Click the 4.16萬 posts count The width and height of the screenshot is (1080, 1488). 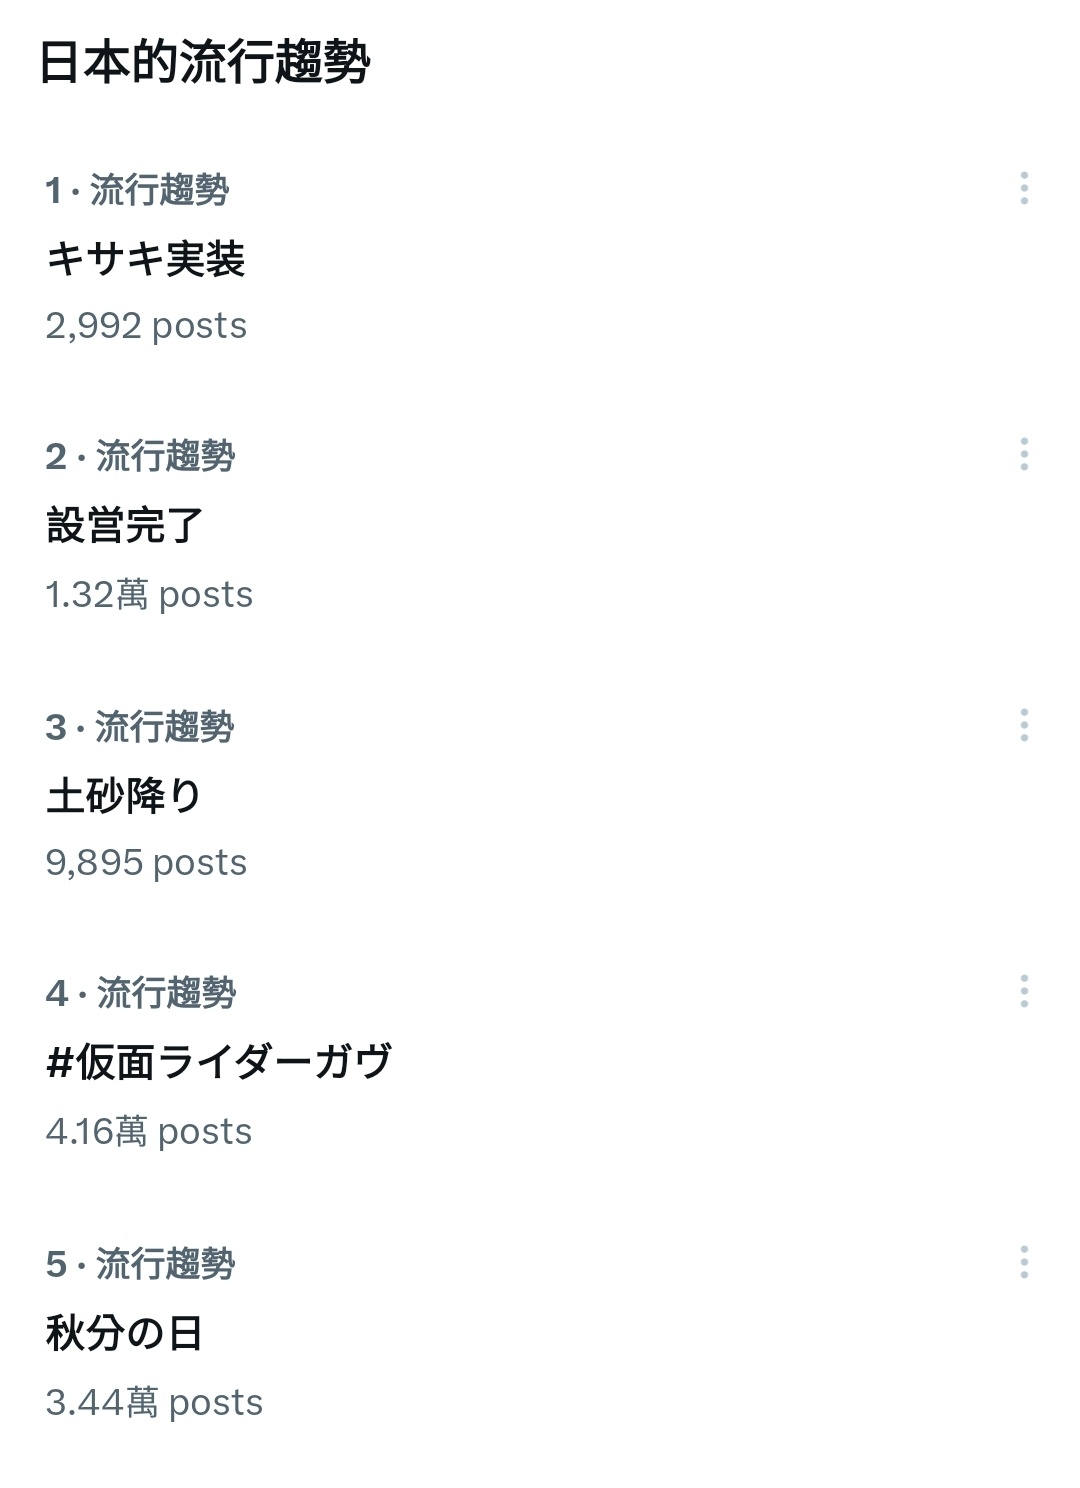[x=149, y=1132]
